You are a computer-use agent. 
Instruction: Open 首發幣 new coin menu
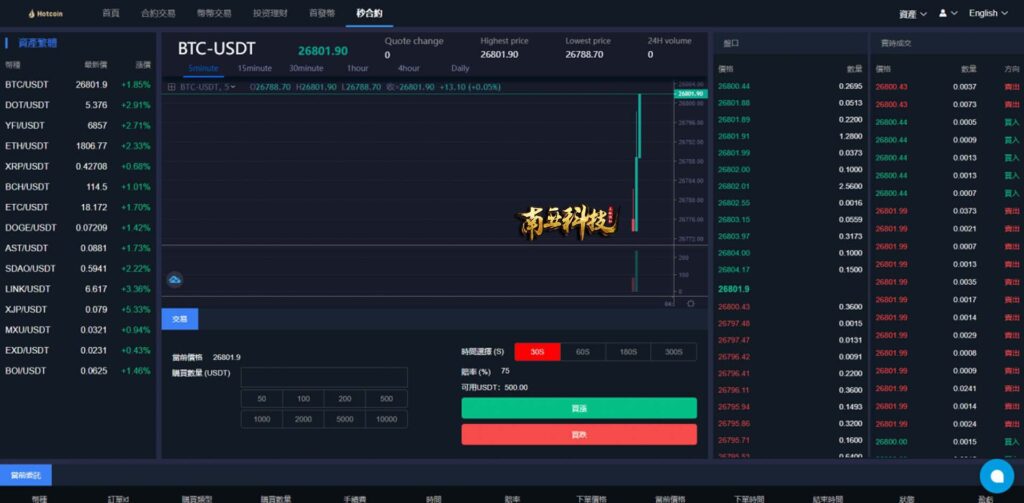[322, 13]
